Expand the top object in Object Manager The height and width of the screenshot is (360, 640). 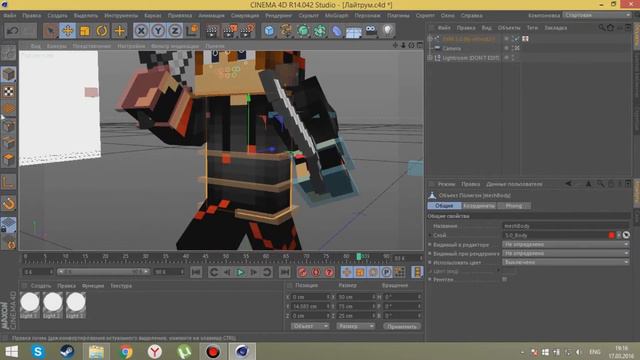click(429, 38)
